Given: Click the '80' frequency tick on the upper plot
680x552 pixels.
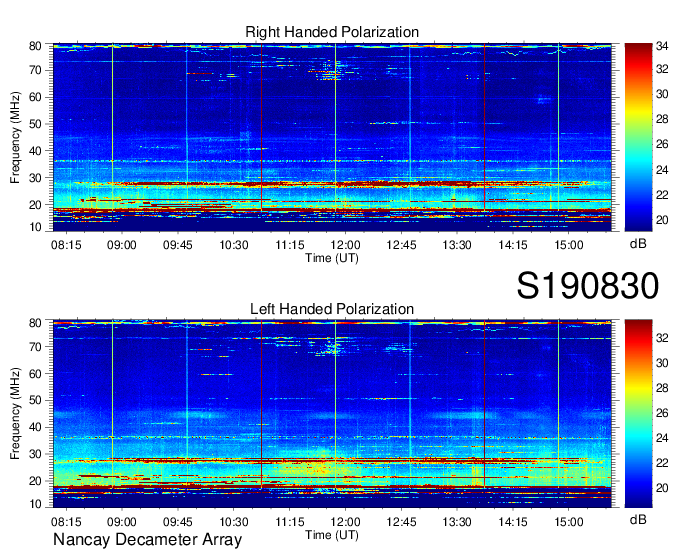Looking at the screenshot, I should point(35,46).
